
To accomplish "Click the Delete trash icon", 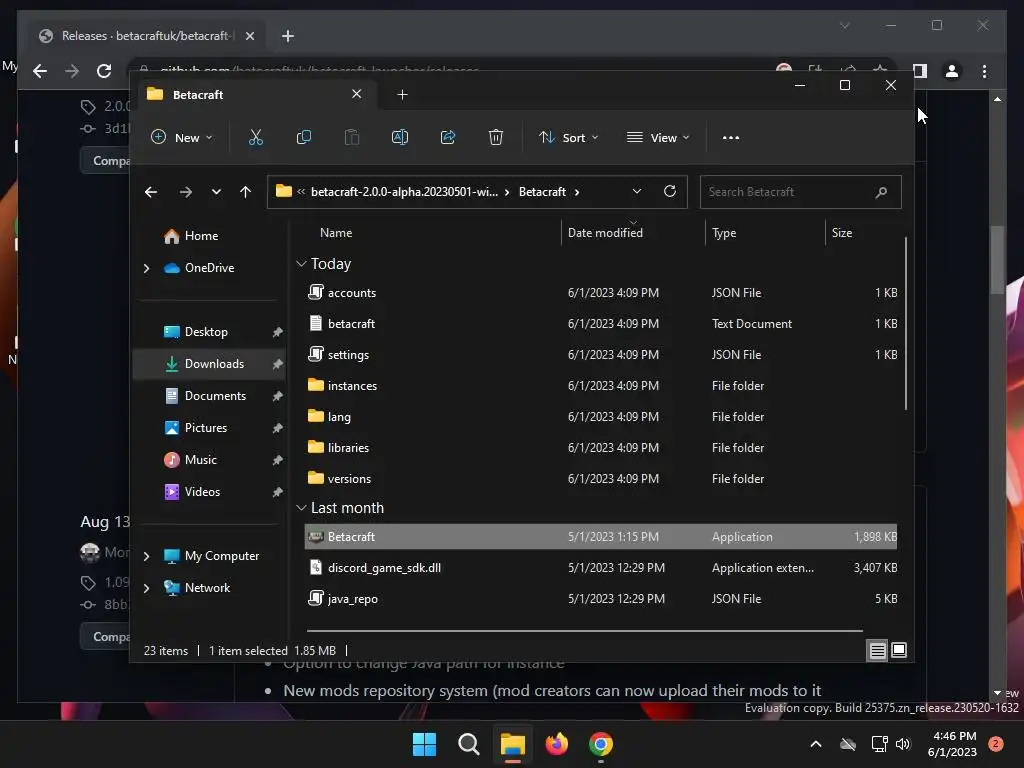I will tap(496, 137).
